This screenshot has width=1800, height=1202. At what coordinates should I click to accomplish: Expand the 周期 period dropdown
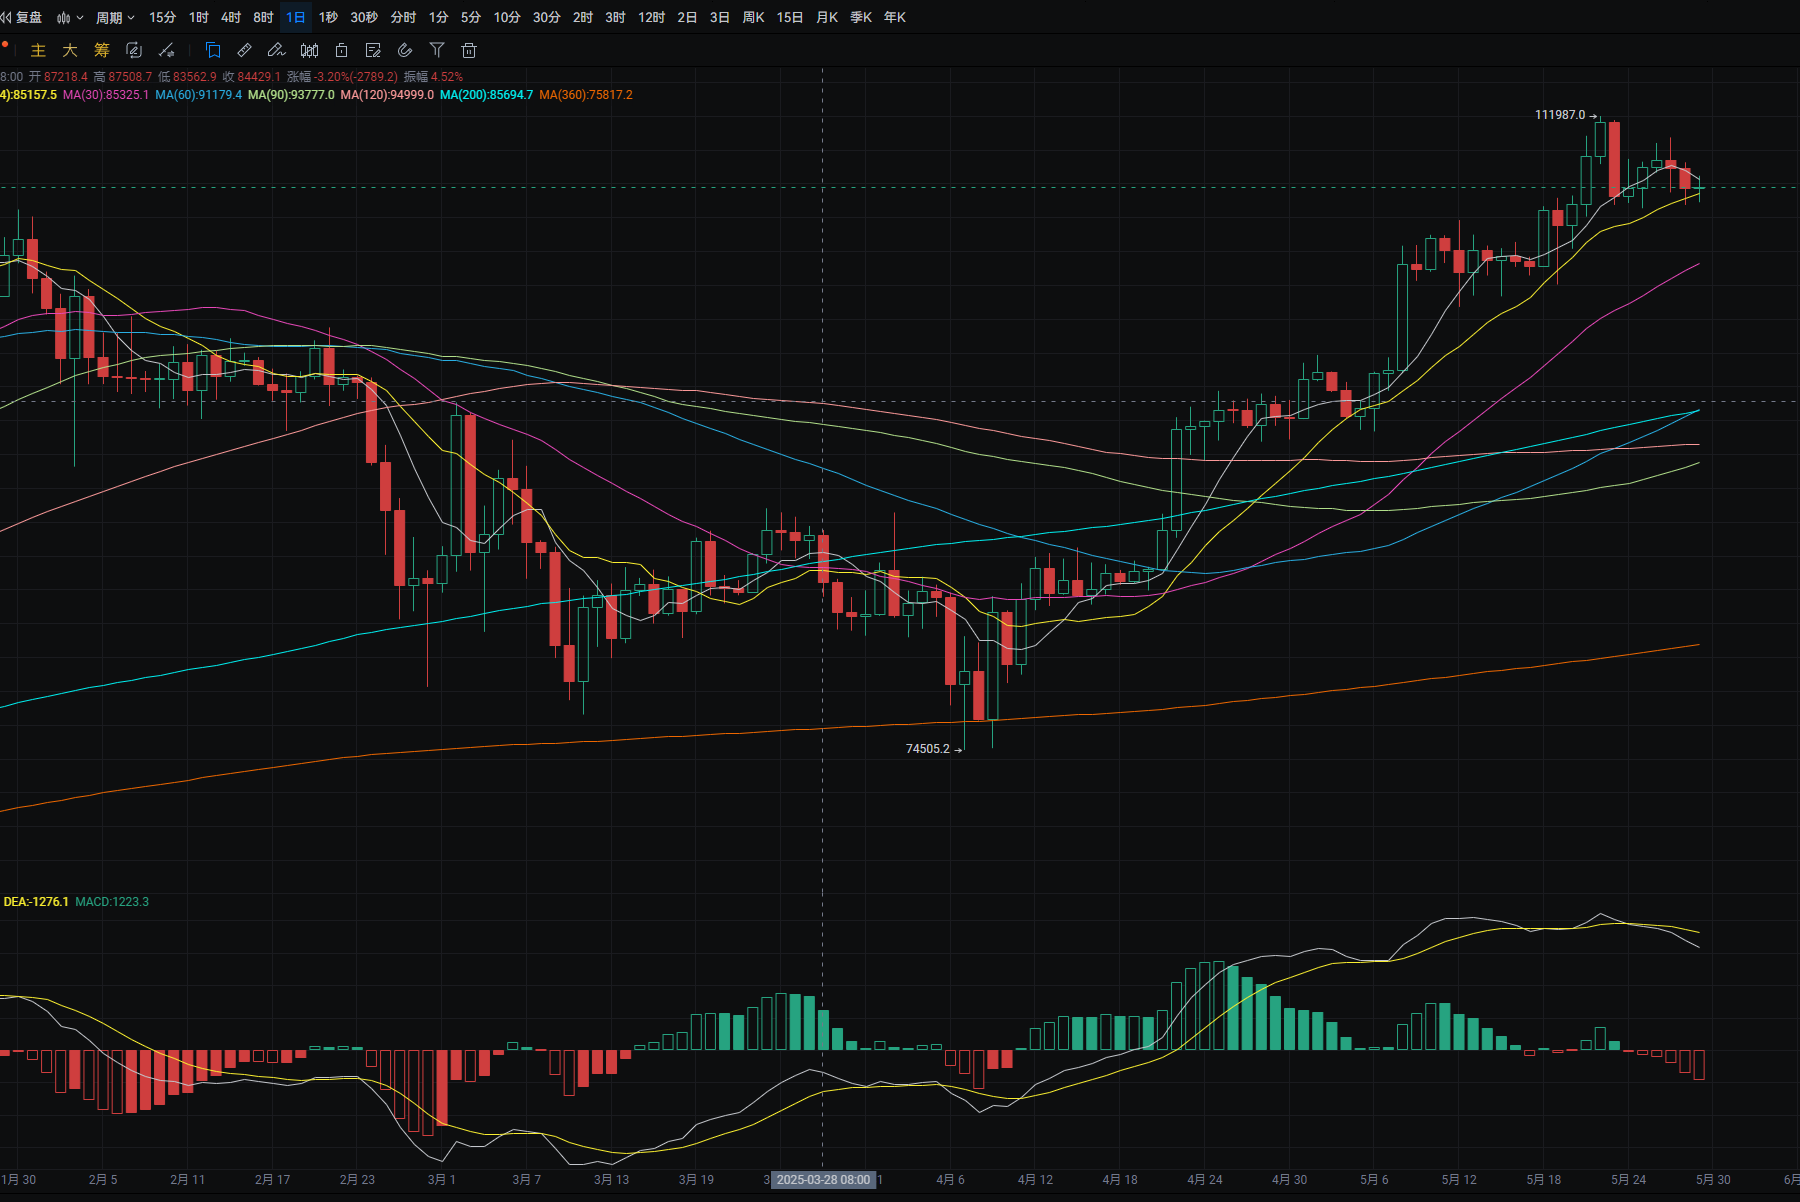pyautogui.click(x=115, y=17)
